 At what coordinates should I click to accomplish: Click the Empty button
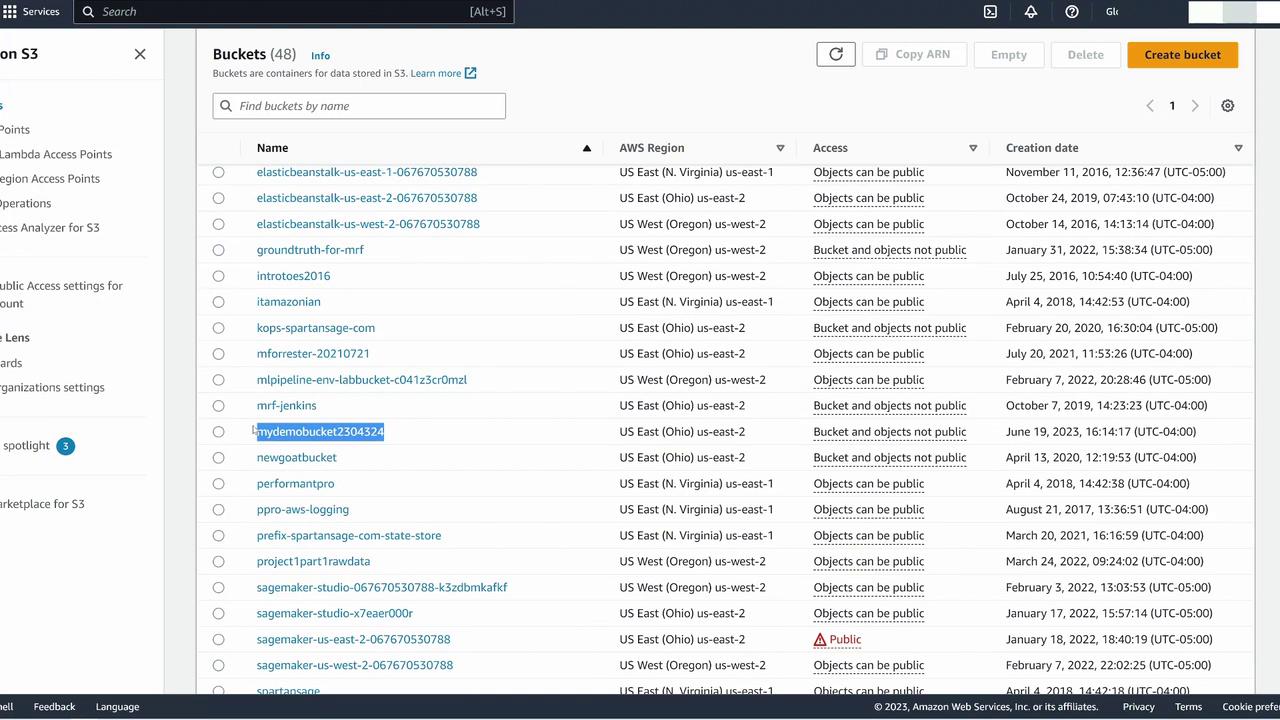(1008, 54)
